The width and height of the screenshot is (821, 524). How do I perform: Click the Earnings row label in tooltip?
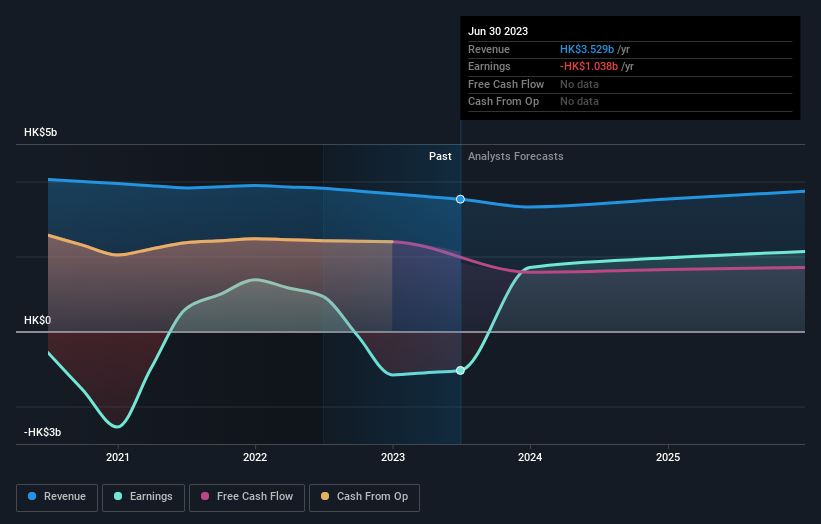[x=489, y=66]
